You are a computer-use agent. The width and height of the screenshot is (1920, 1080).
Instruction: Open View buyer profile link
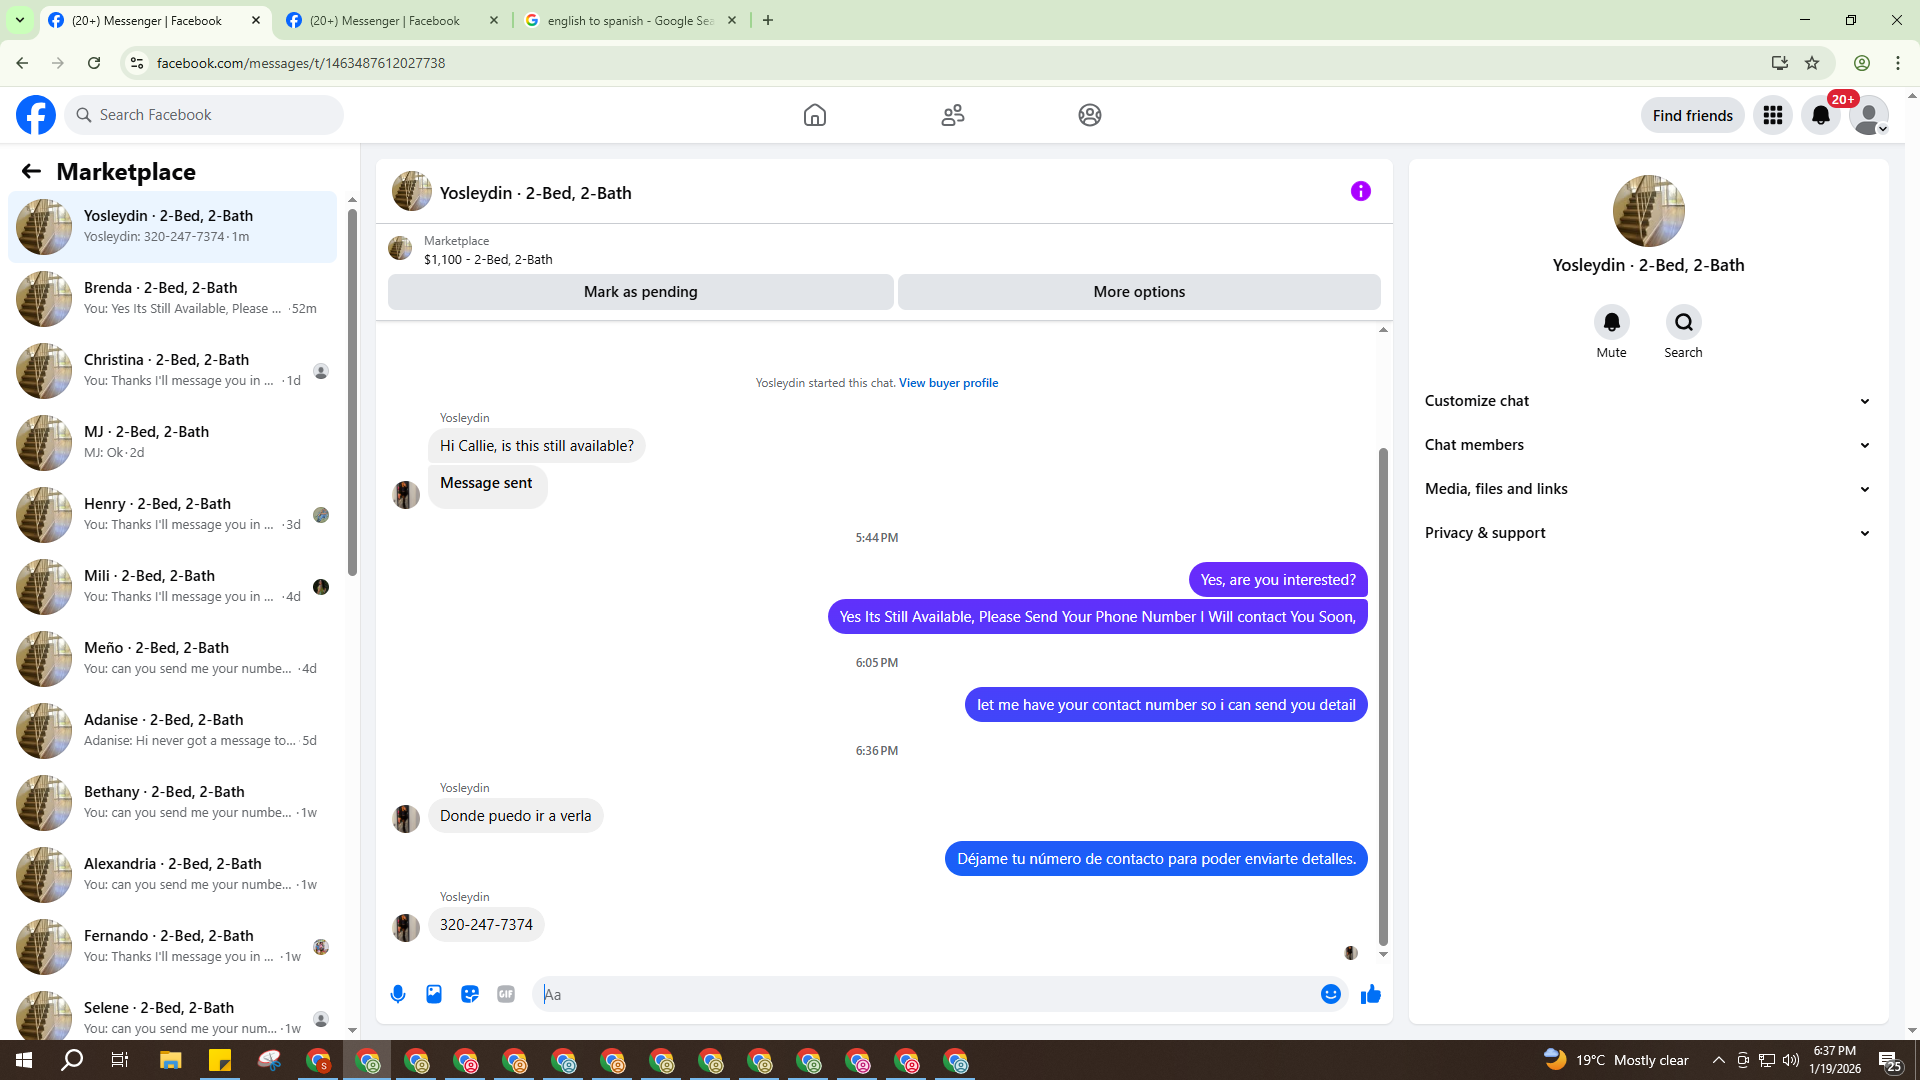(x=948, y=383)
